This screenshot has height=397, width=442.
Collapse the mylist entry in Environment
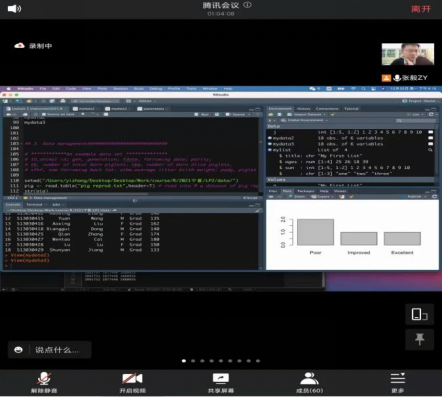click(270, 150)
